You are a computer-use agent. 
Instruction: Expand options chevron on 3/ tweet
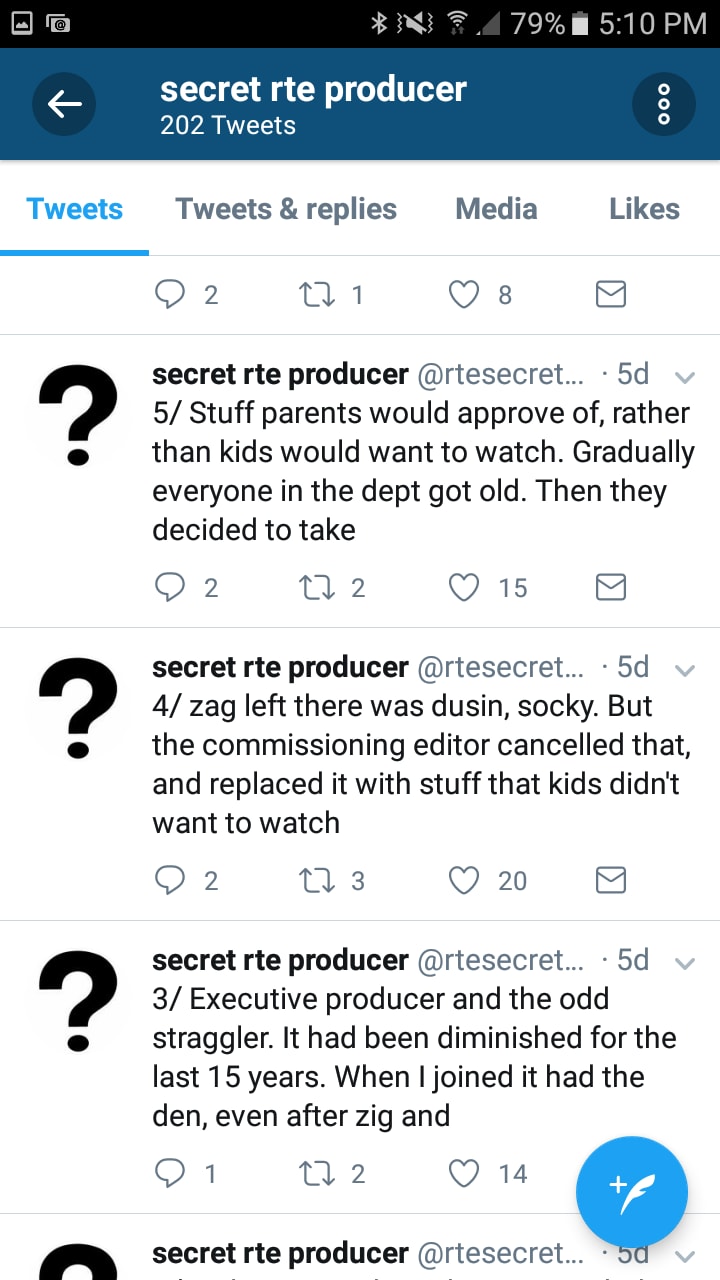685,963
